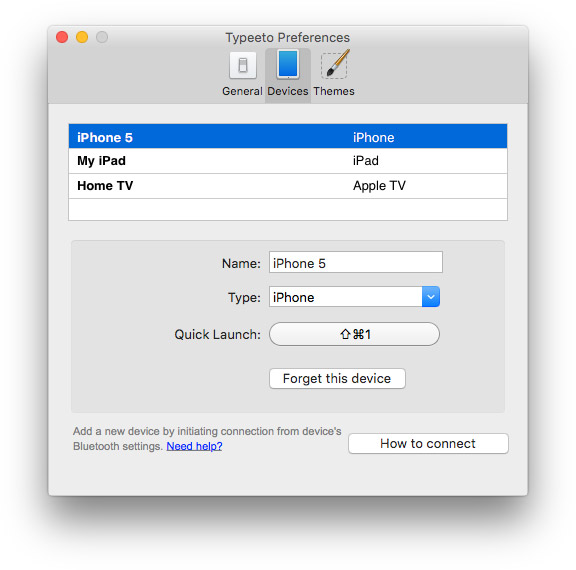Set the Quick Launch shortcut button
Screen dimensions: 576x570
click(x=354, y=334)
